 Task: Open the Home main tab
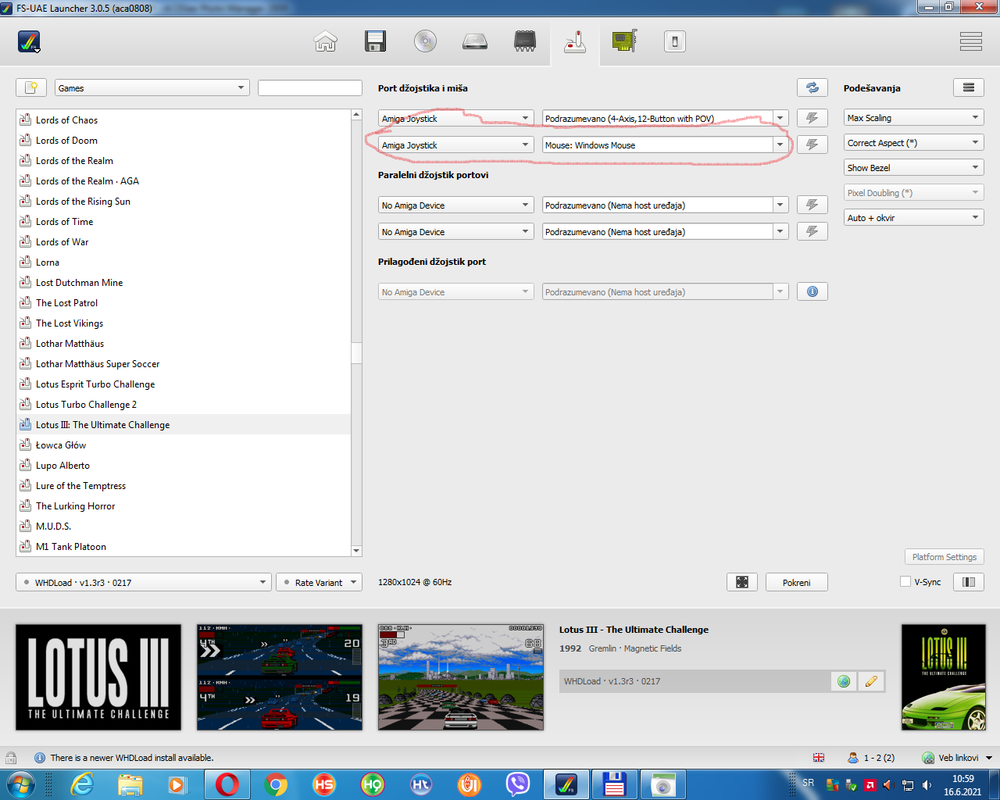click(x=325, y=42)
